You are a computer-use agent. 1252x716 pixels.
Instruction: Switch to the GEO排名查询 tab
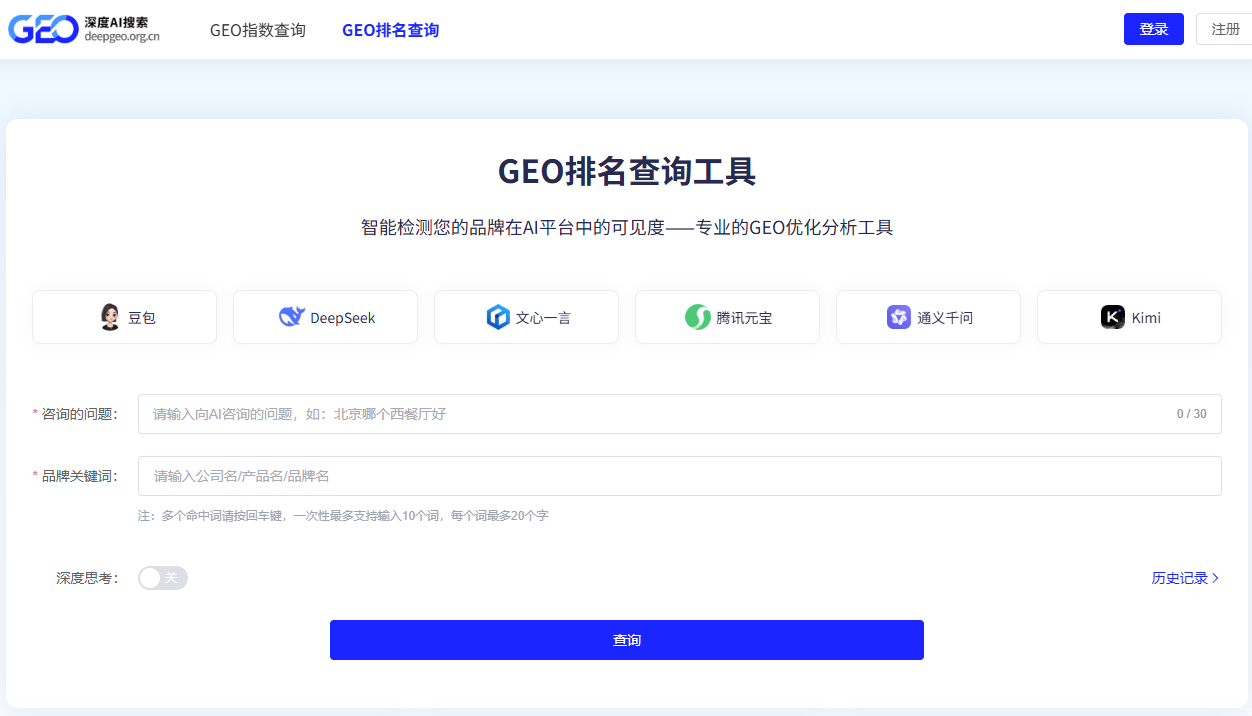tap(390, 30)
